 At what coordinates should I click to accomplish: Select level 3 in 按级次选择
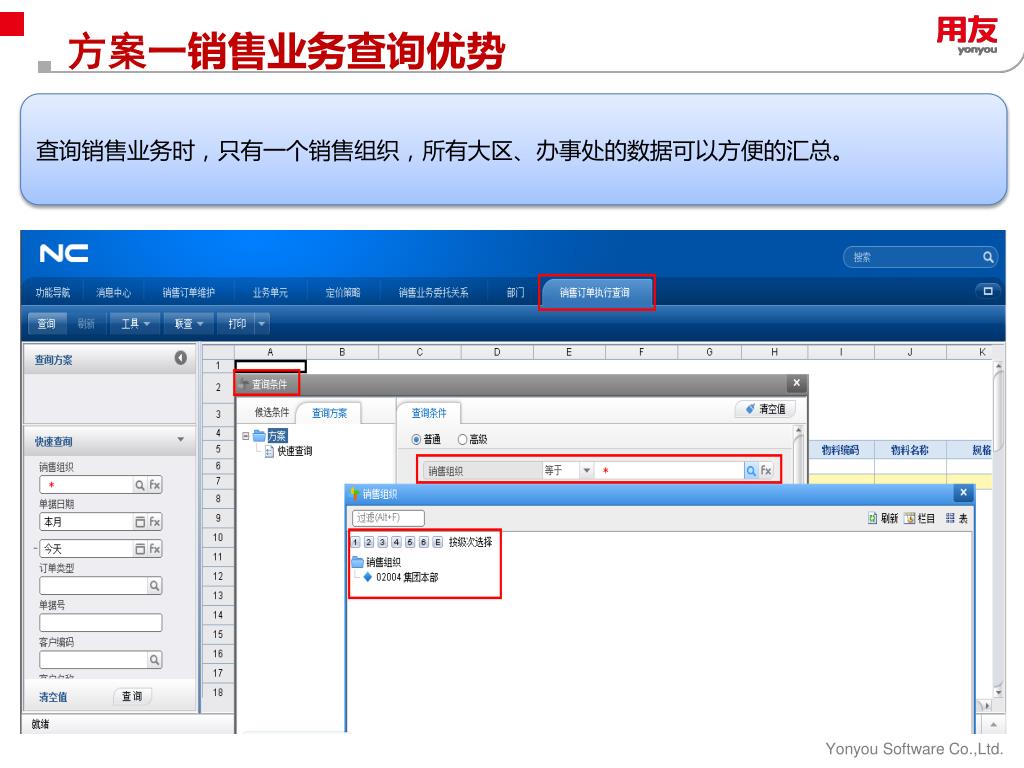383,542
